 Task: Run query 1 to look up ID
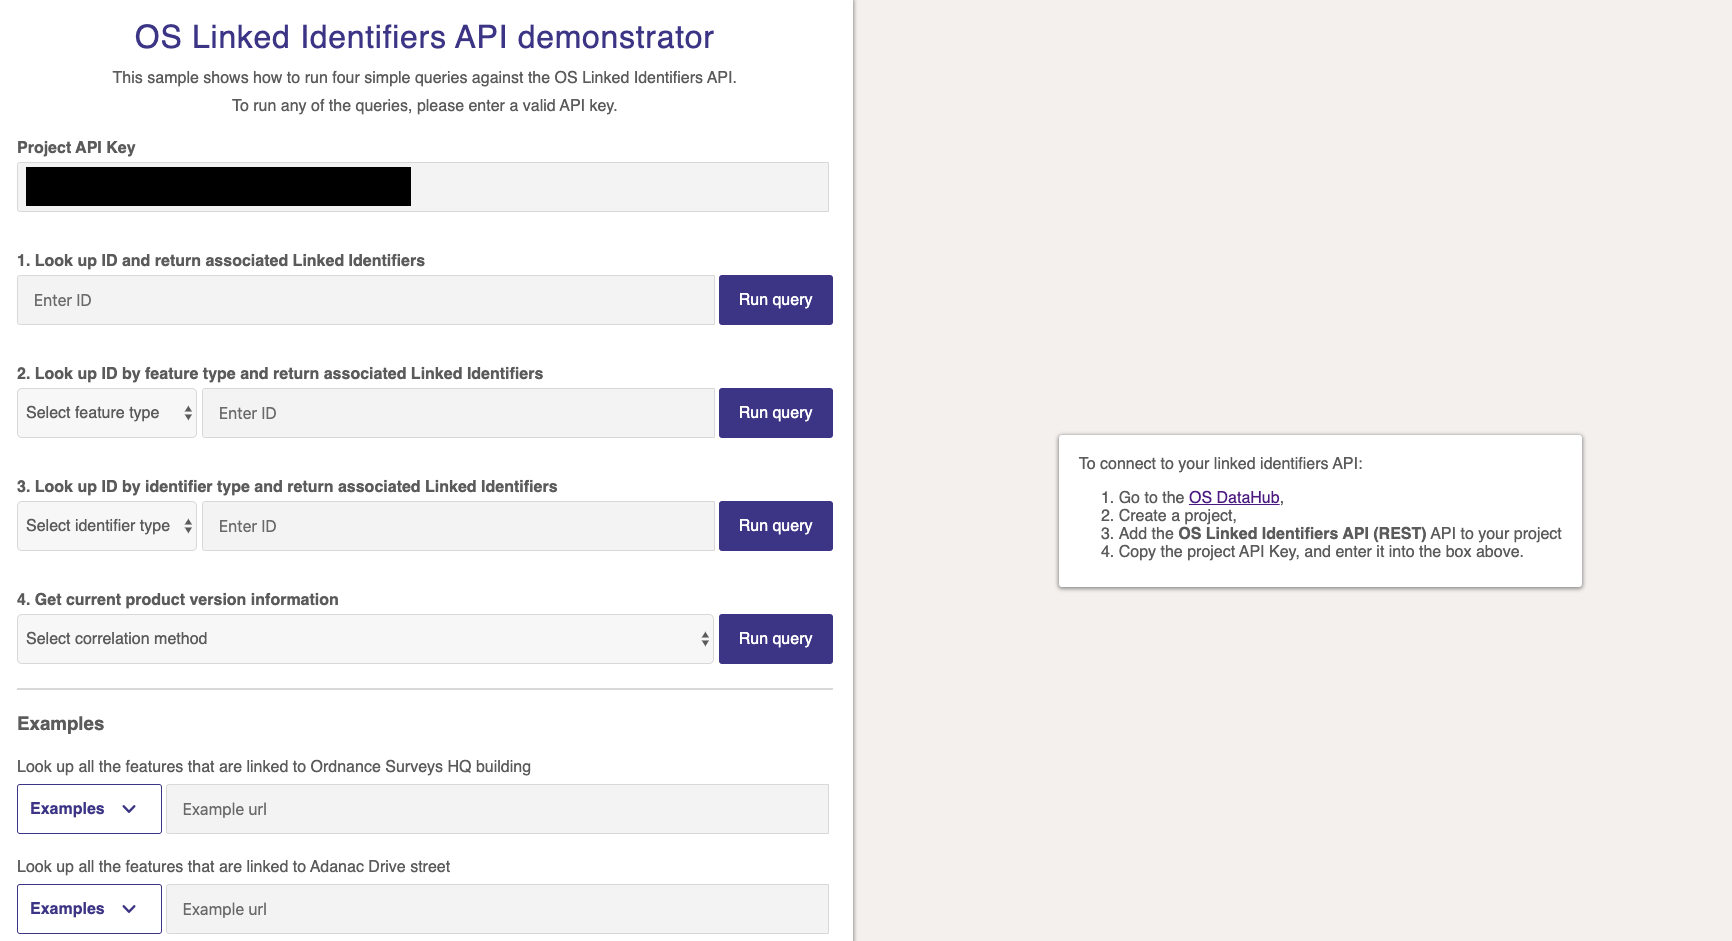(775, 300)
